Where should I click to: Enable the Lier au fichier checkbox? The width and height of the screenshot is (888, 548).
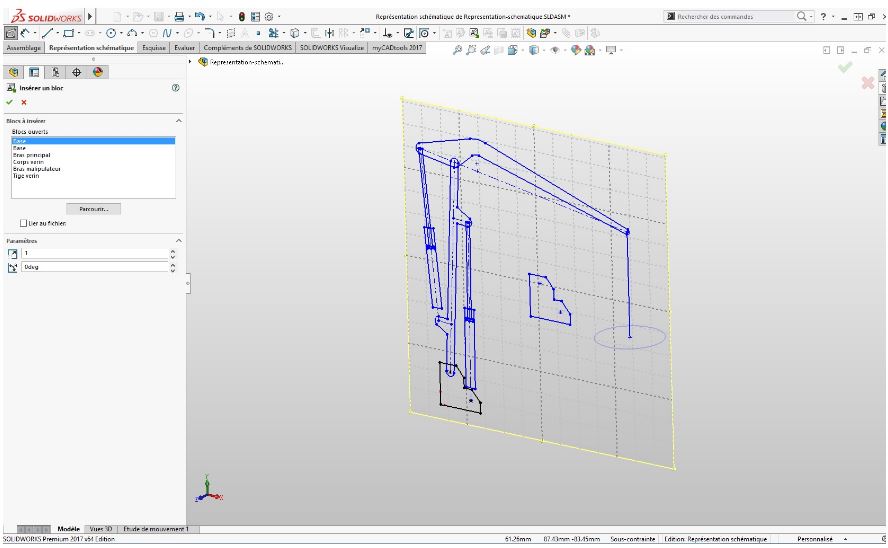23,223
